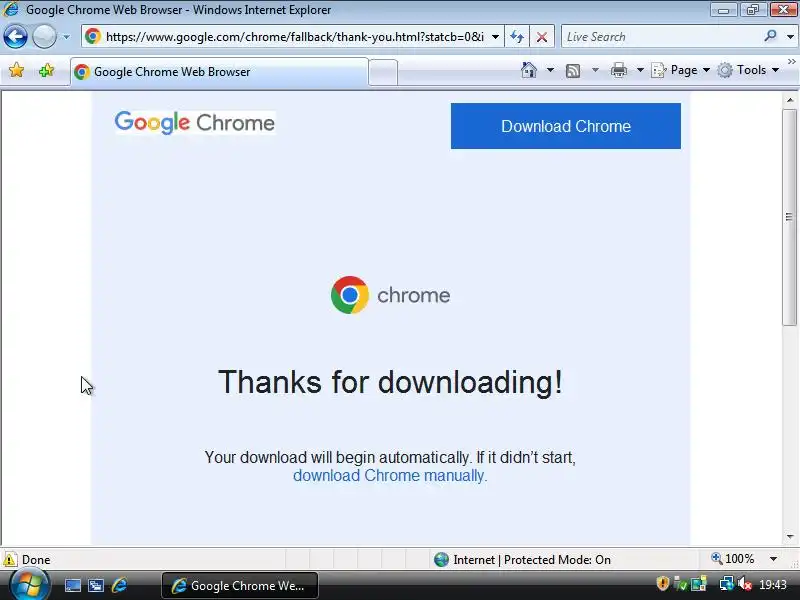
Task: Click the Switch between windows icon
Action: click(95, 586)
